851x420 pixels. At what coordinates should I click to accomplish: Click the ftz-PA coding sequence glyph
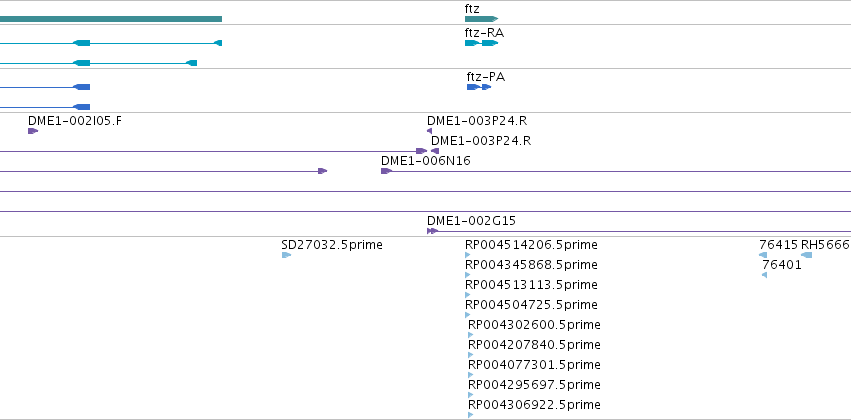pos(479,87)
